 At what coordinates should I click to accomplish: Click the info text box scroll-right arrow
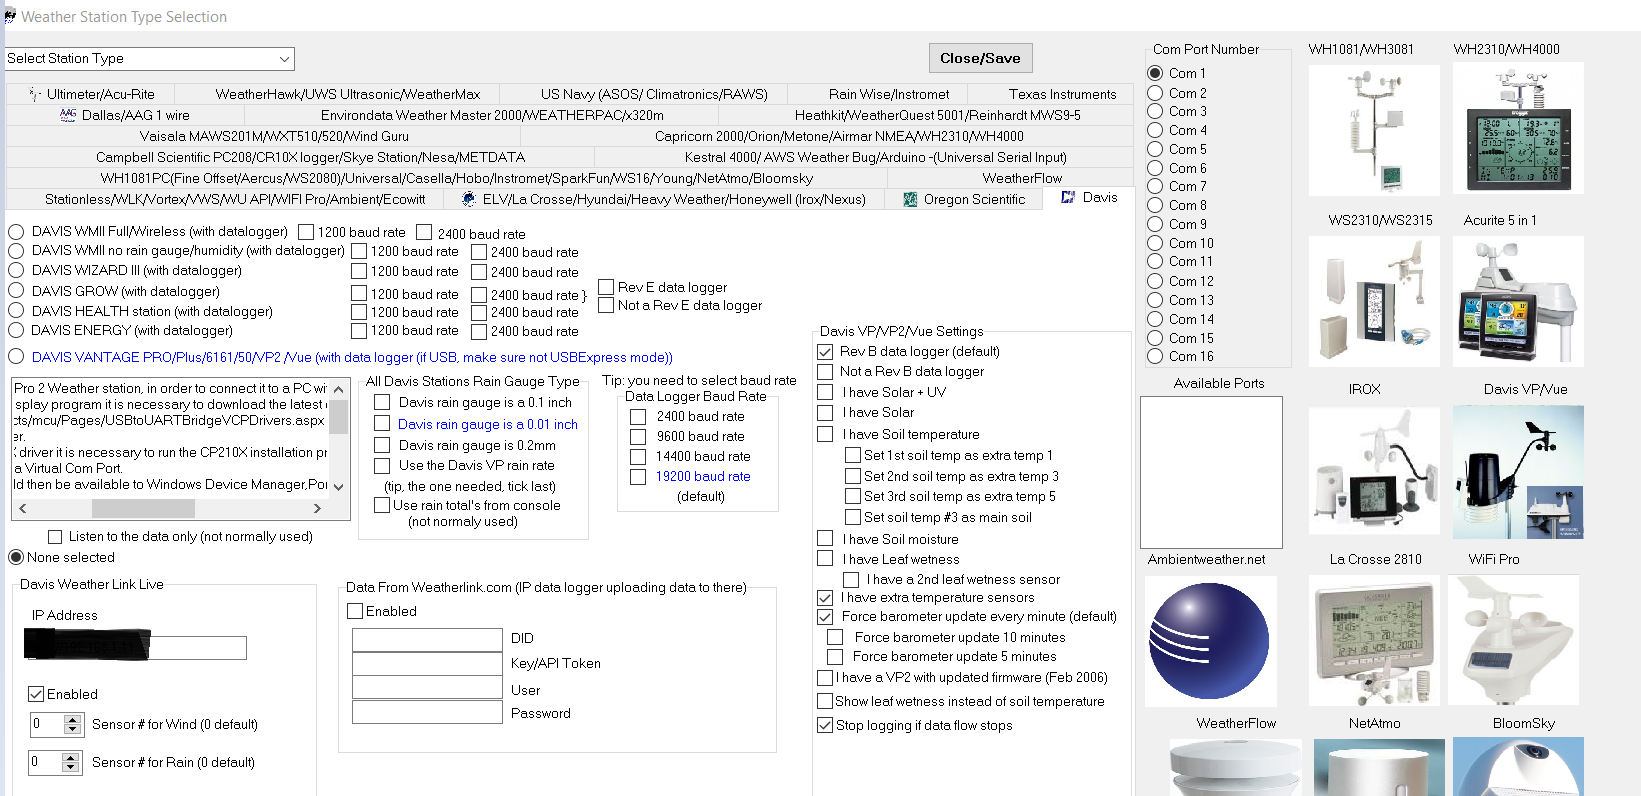318,508
